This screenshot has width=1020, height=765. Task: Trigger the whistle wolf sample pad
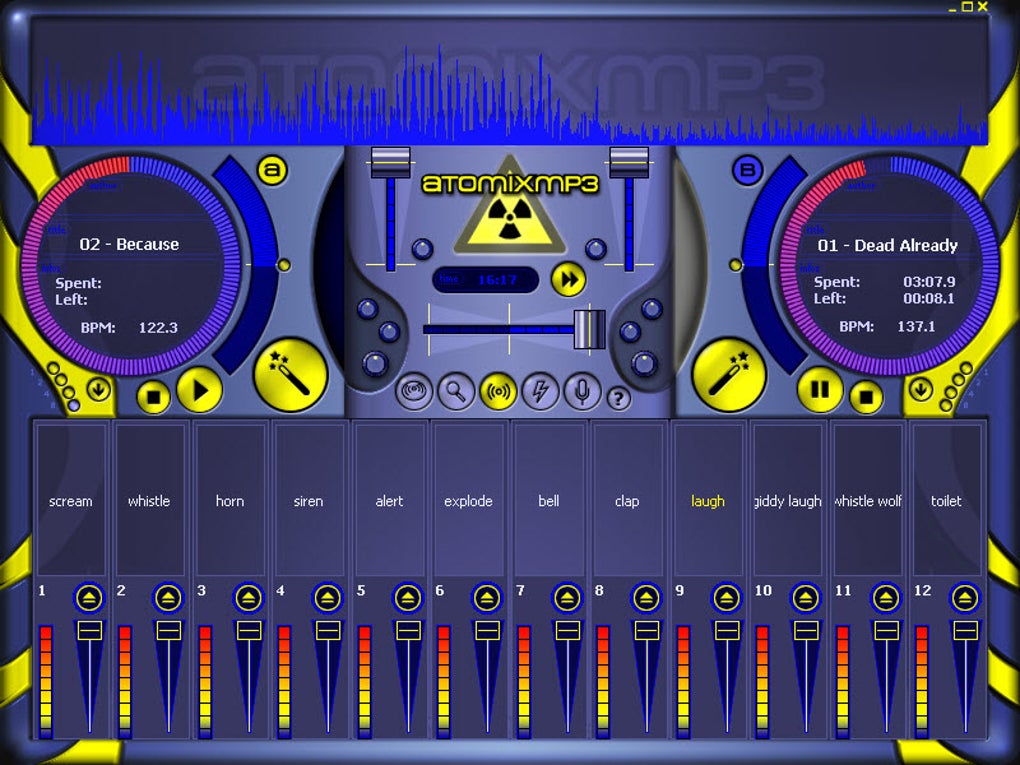coord(867,500)
